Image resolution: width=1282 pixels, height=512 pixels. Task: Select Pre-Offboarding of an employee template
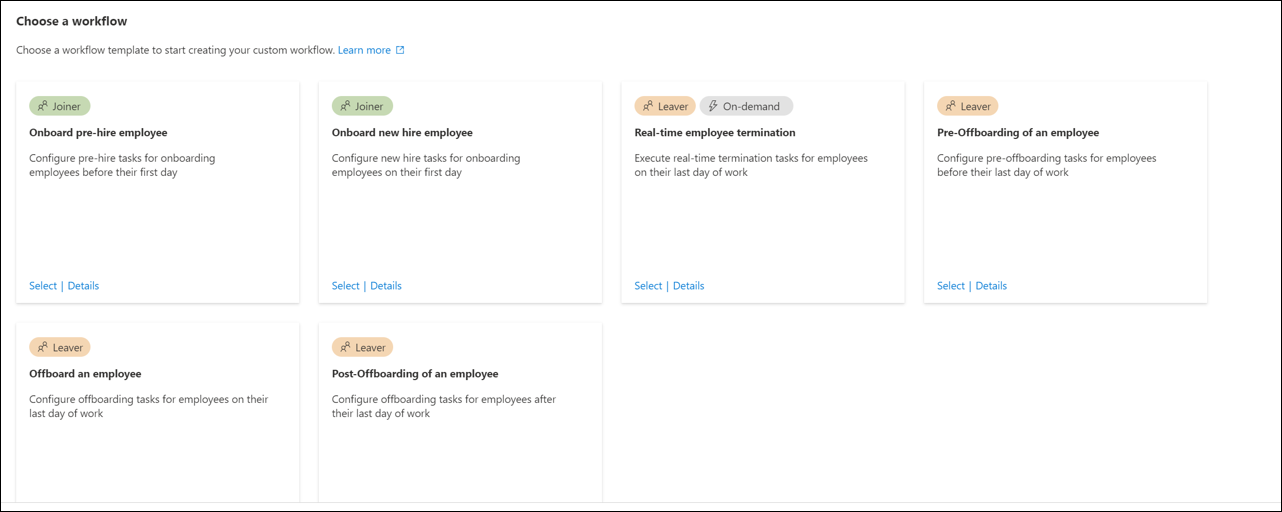click(x=951, y=286)
